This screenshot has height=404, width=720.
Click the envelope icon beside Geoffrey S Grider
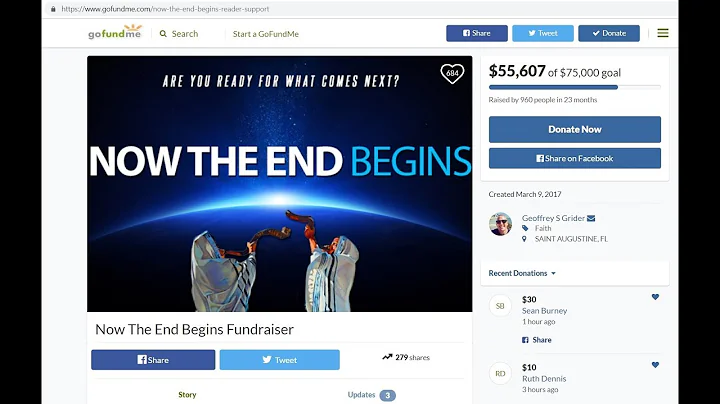tap(591, 219)
